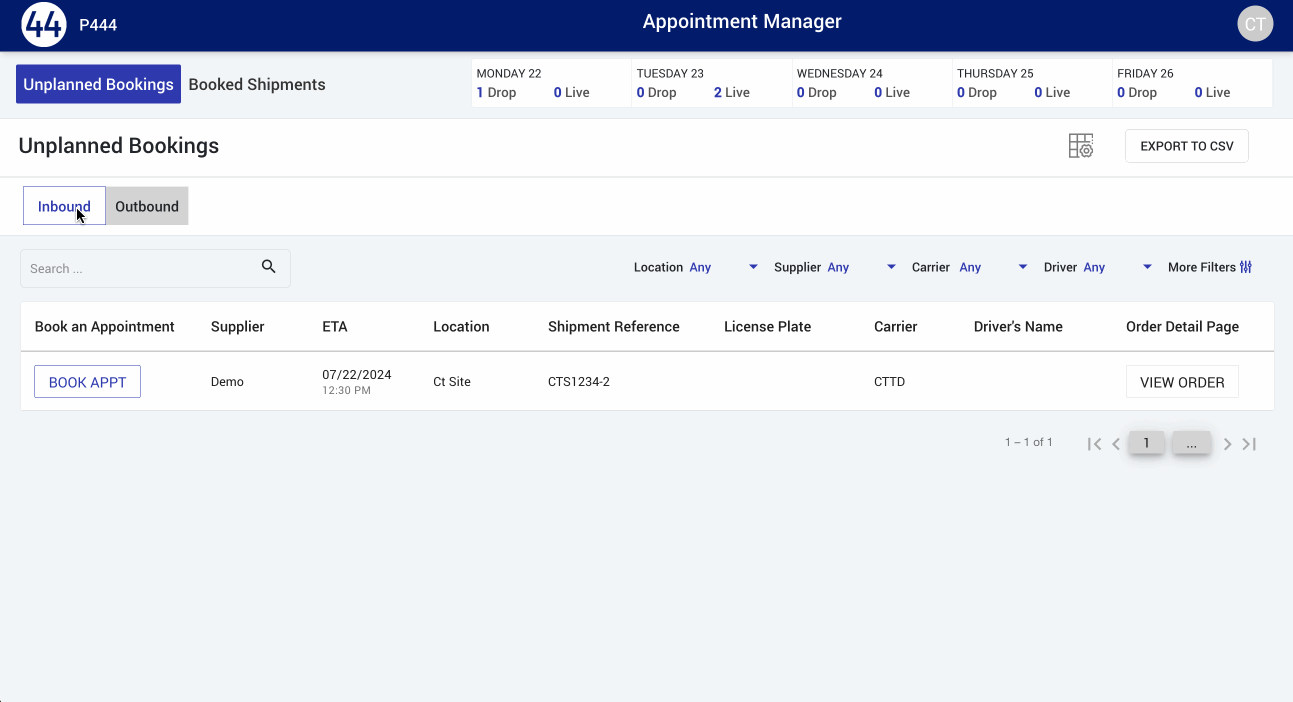Go to next page arrow
This screenshot has width=1293, height=702.
(x=1227, y=444)
